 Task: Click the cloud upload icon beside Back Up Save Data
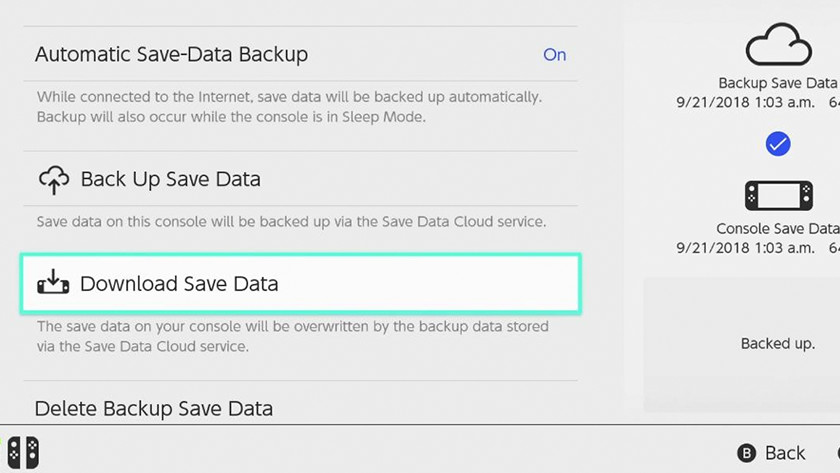(54, 180)
